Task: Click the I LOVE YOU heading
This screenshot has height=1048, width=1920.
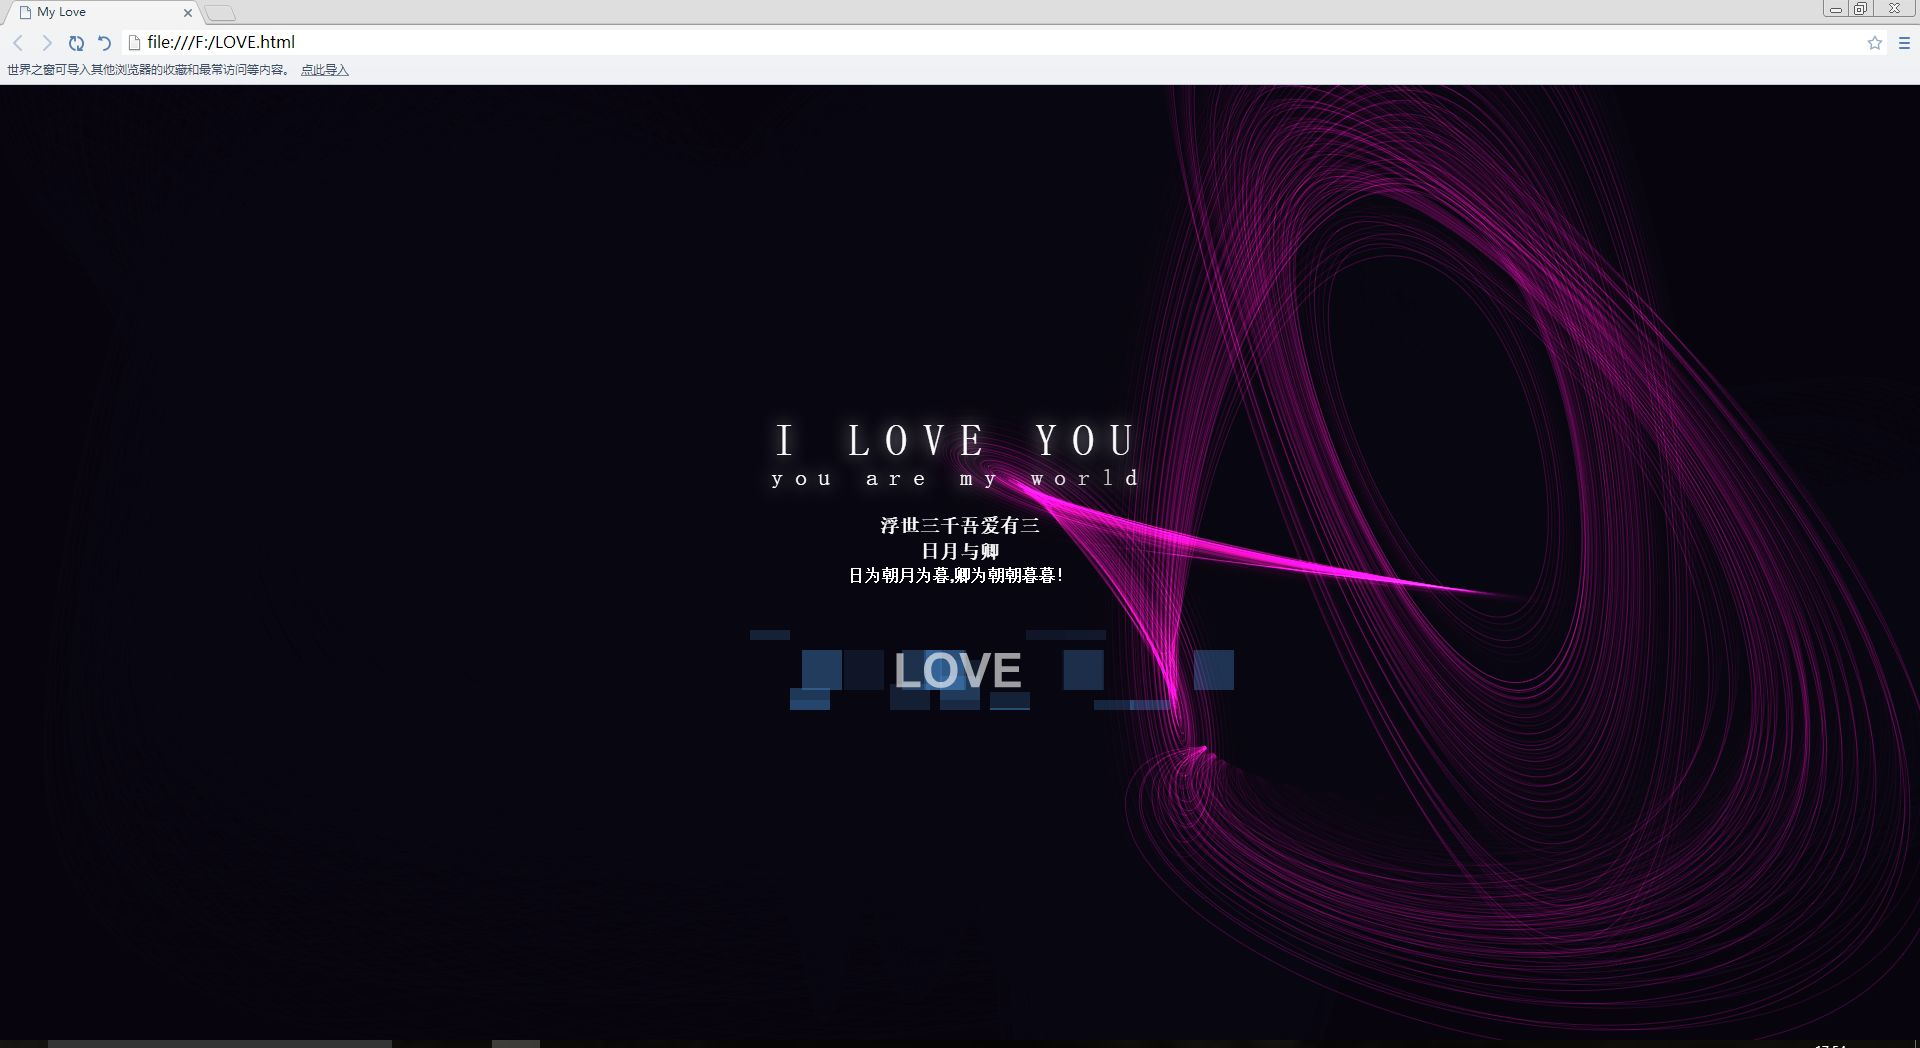Action: 956,441
